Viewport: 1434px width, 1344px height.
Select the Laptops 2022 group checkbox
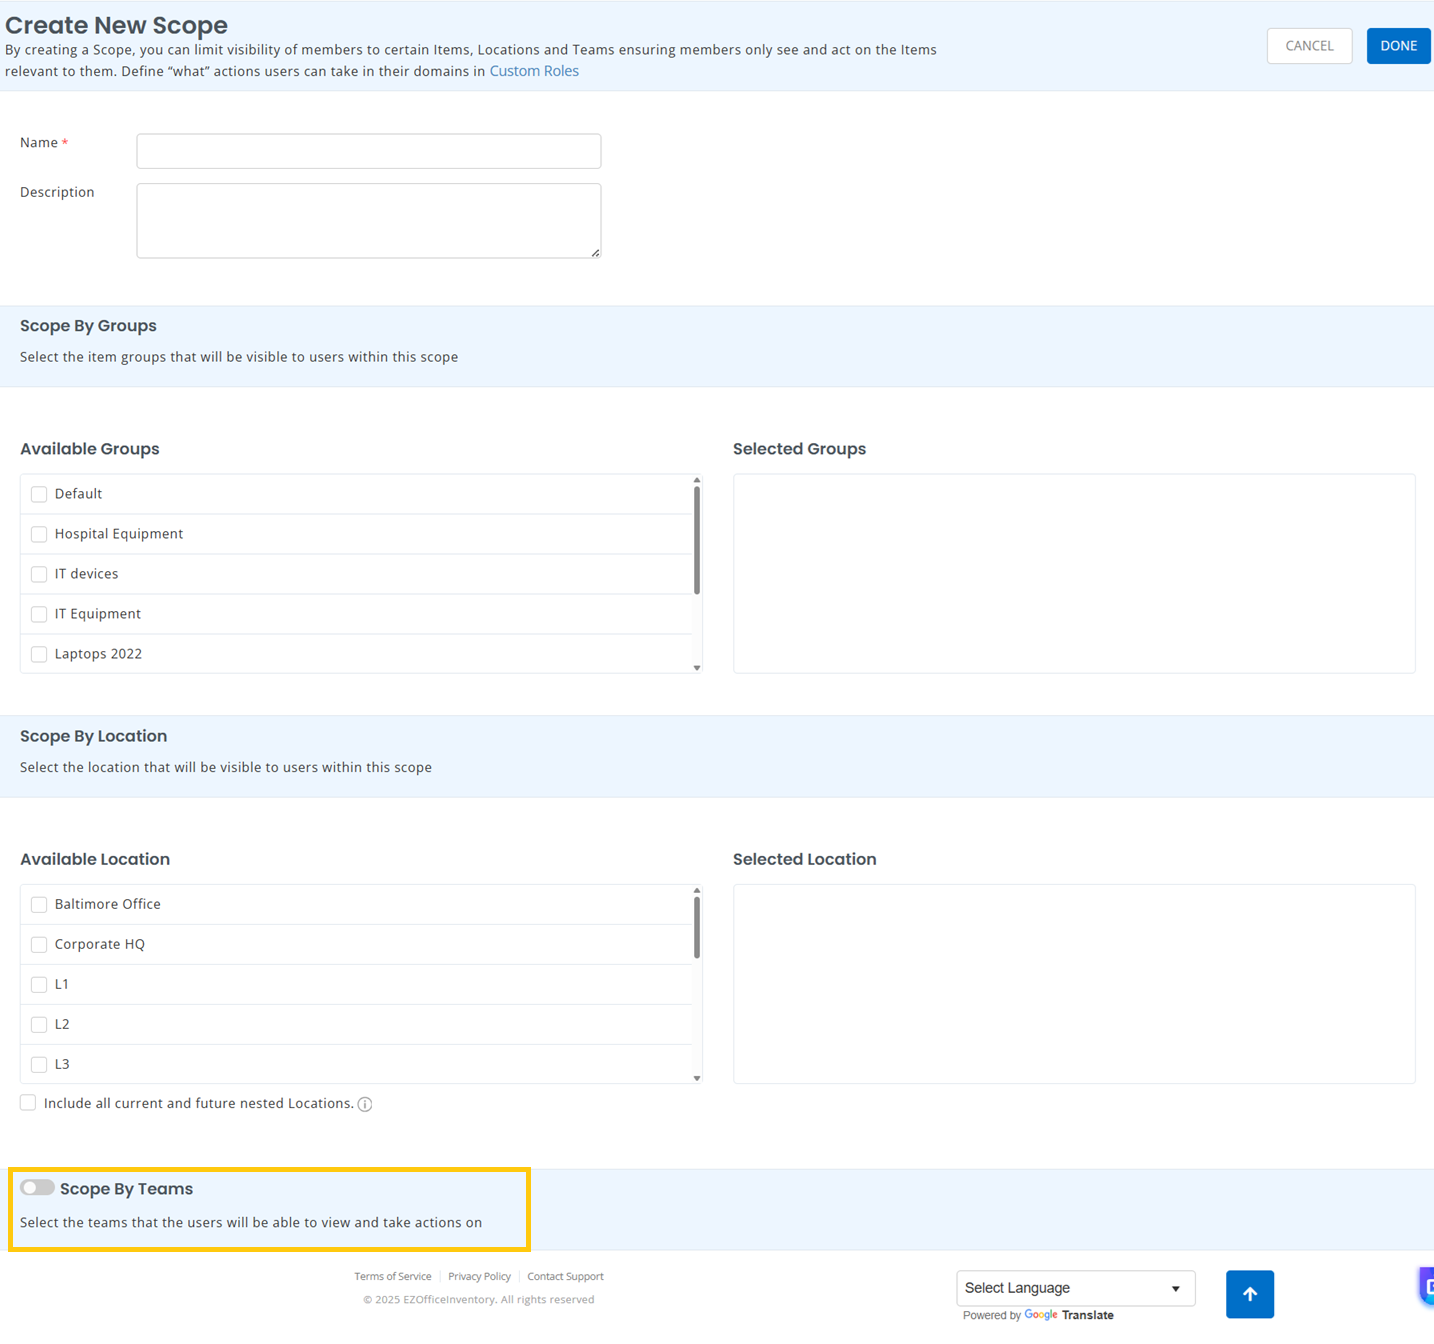[x=39, y=654]
